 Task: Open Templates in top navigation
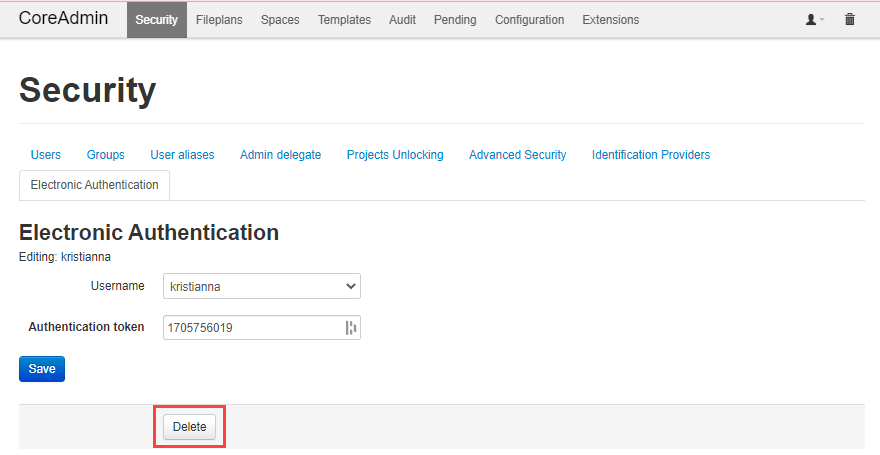pos(344,20)
